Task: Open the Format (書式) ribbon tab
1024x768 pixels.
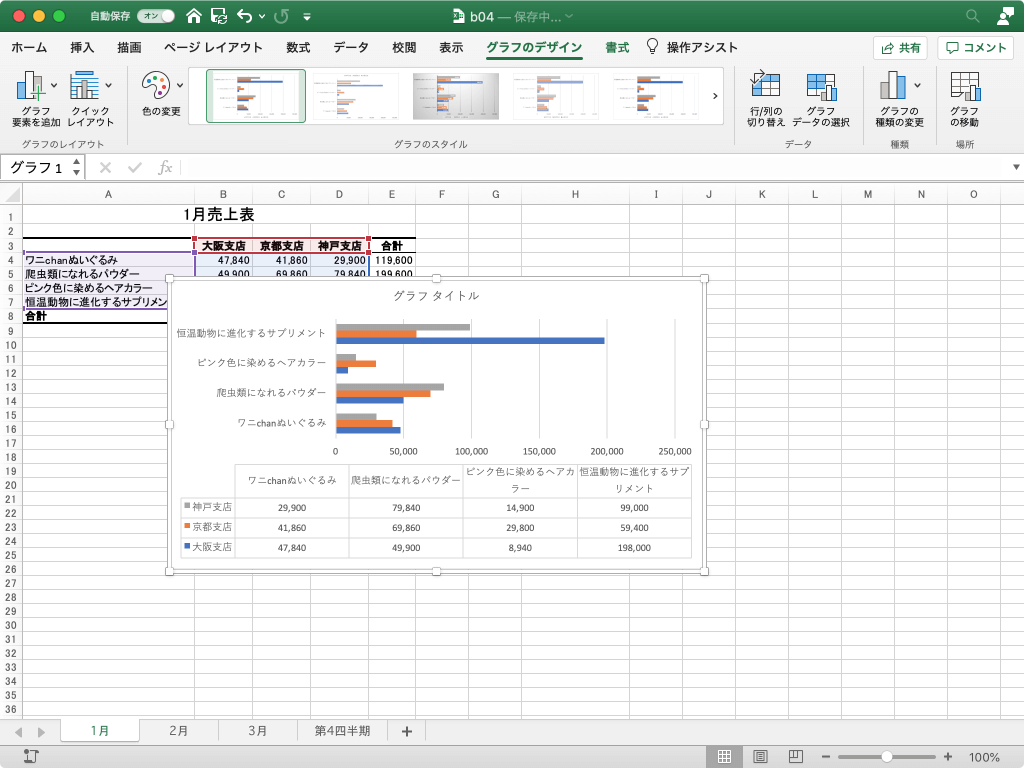Action: click(617, 47)
